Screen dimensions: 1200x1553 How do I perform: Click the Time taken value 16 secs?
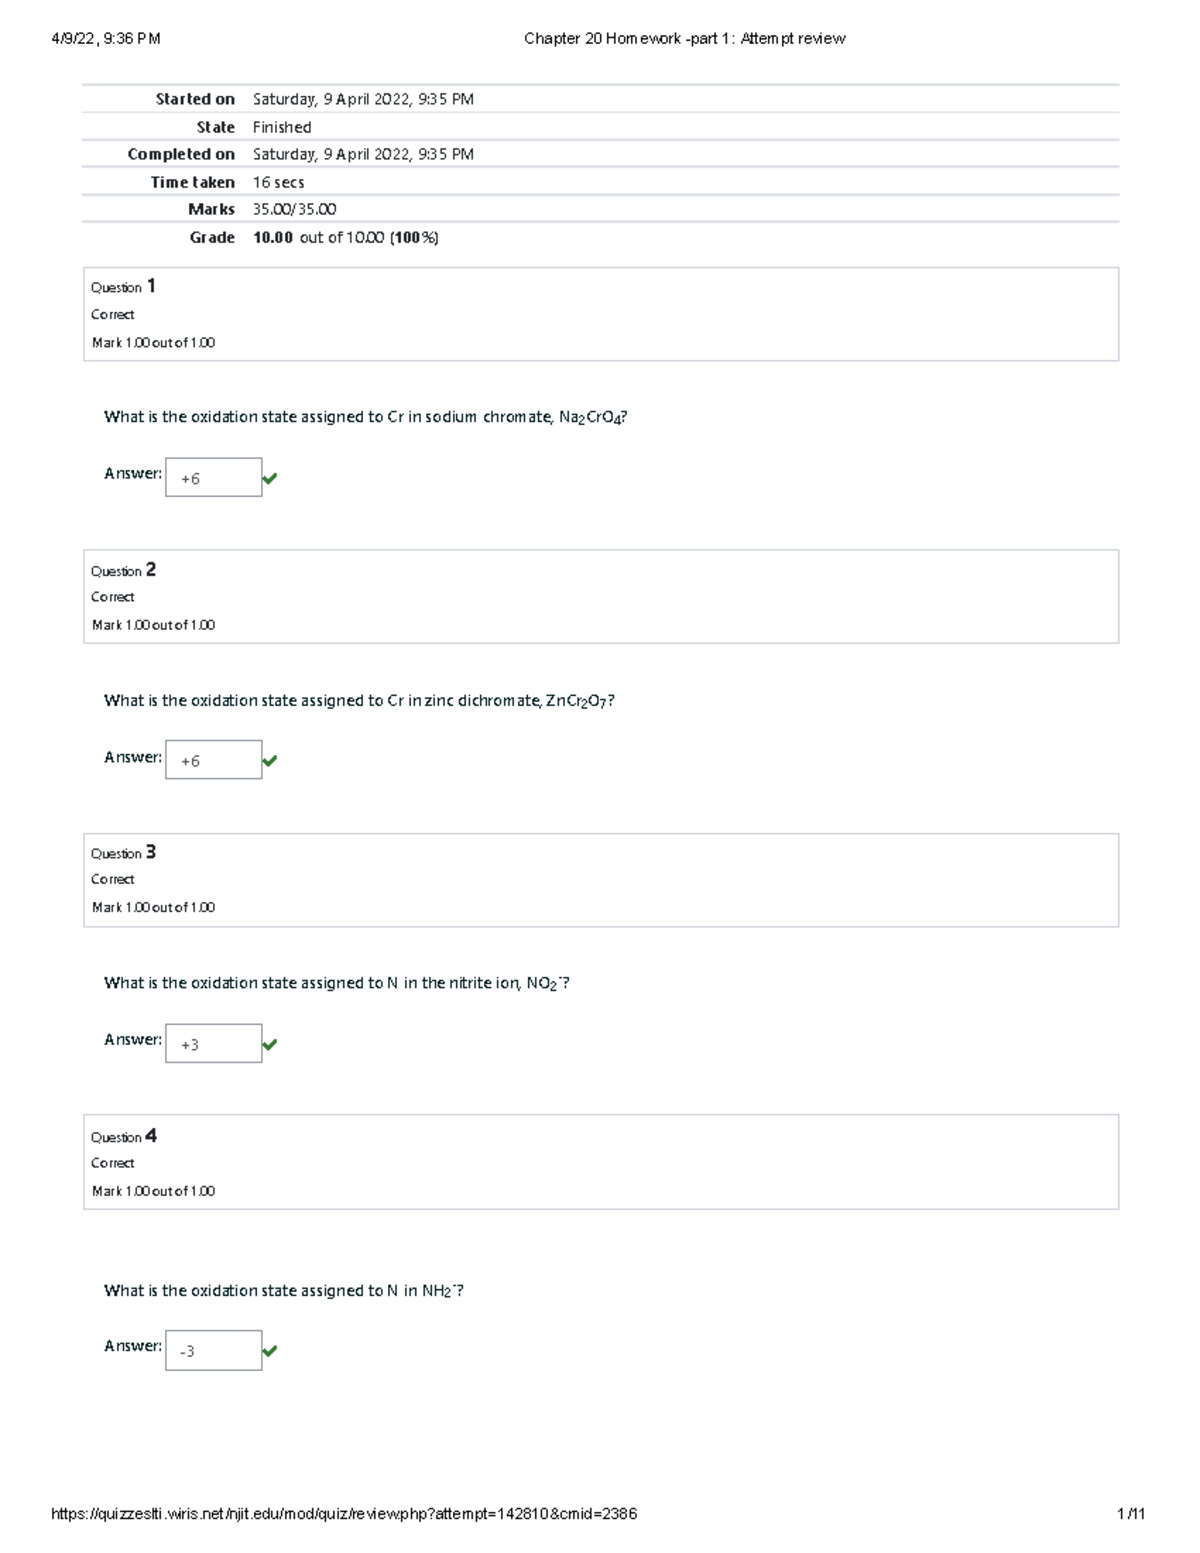(x=278, y=183)
